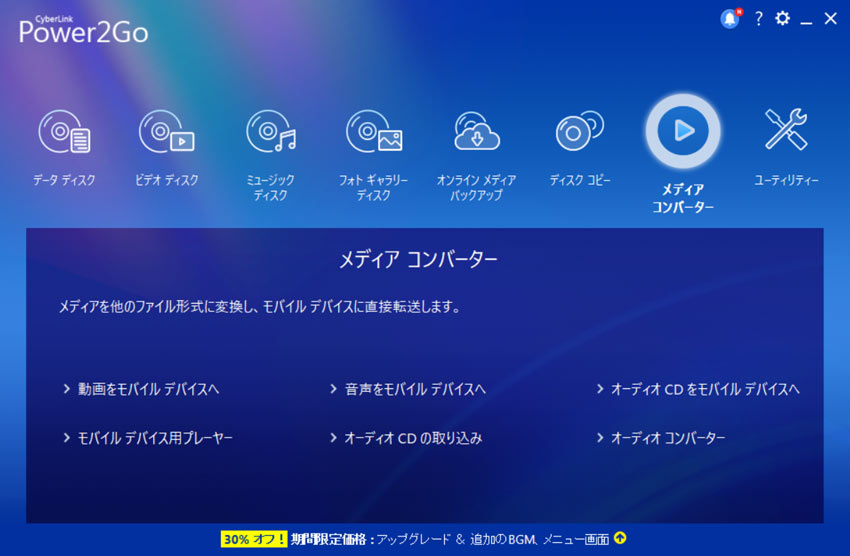Open the ディスク コピー icon
Image resolution: width=850 pixels, height=556 pixels.
tap(579, 131)
